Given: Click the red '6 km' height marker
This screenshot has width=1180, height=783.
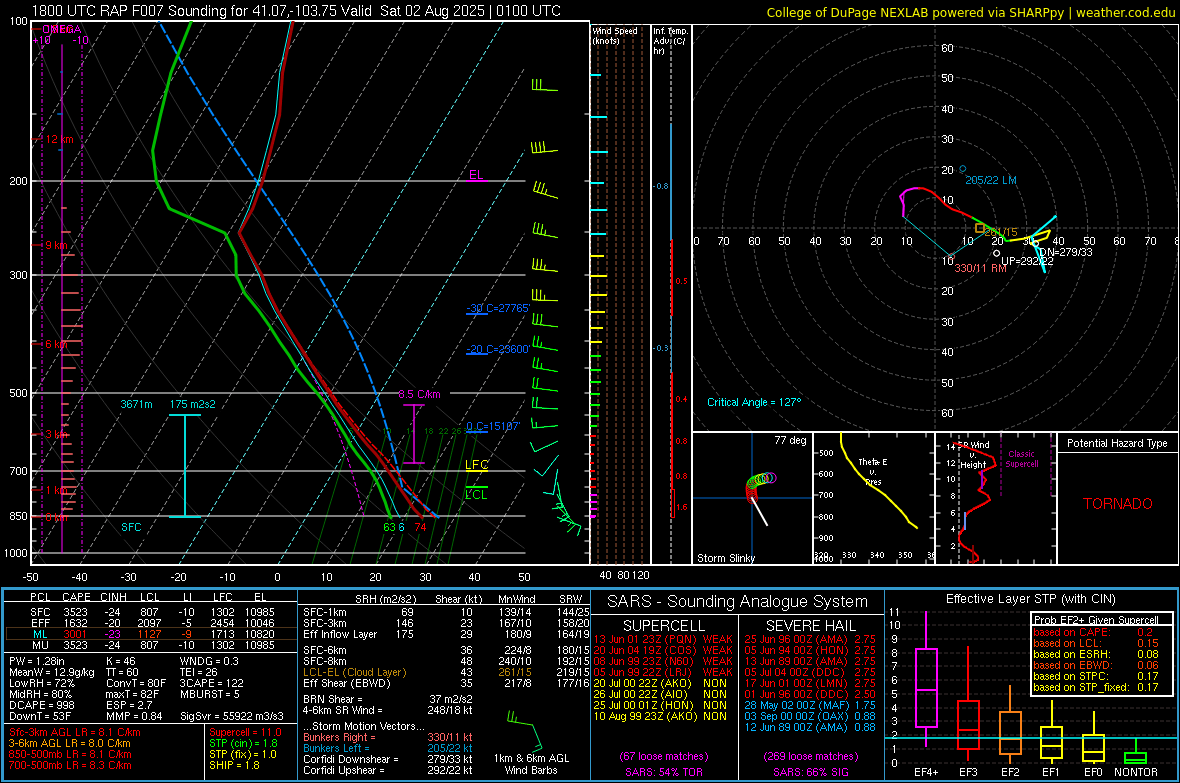Looking at the screenshot, I should (x=57, y=344).
